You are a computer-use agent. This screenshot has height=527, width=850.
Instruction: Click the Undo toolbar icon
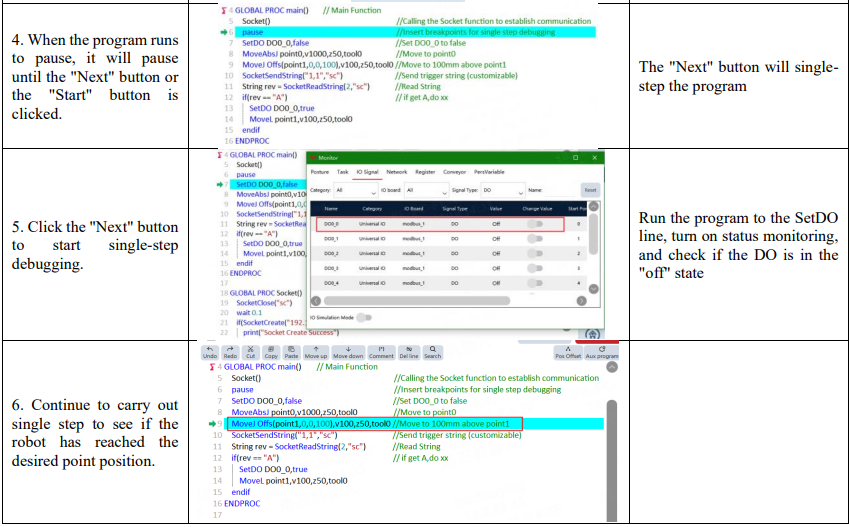click(x=210, y=352)
